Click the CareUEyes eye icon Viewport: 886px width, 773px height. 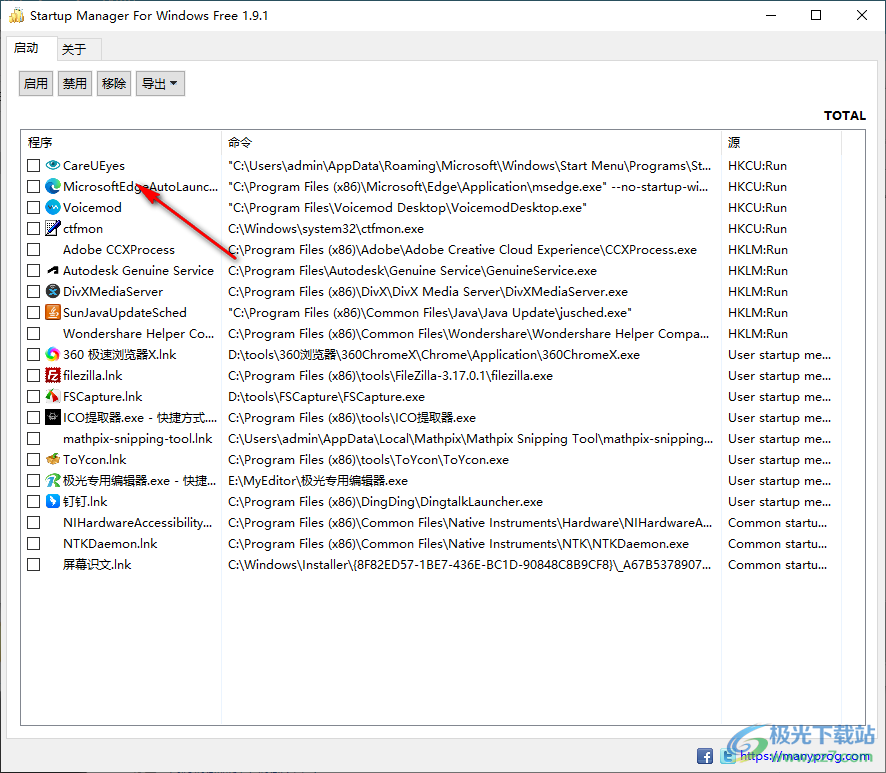pos(53,165)
